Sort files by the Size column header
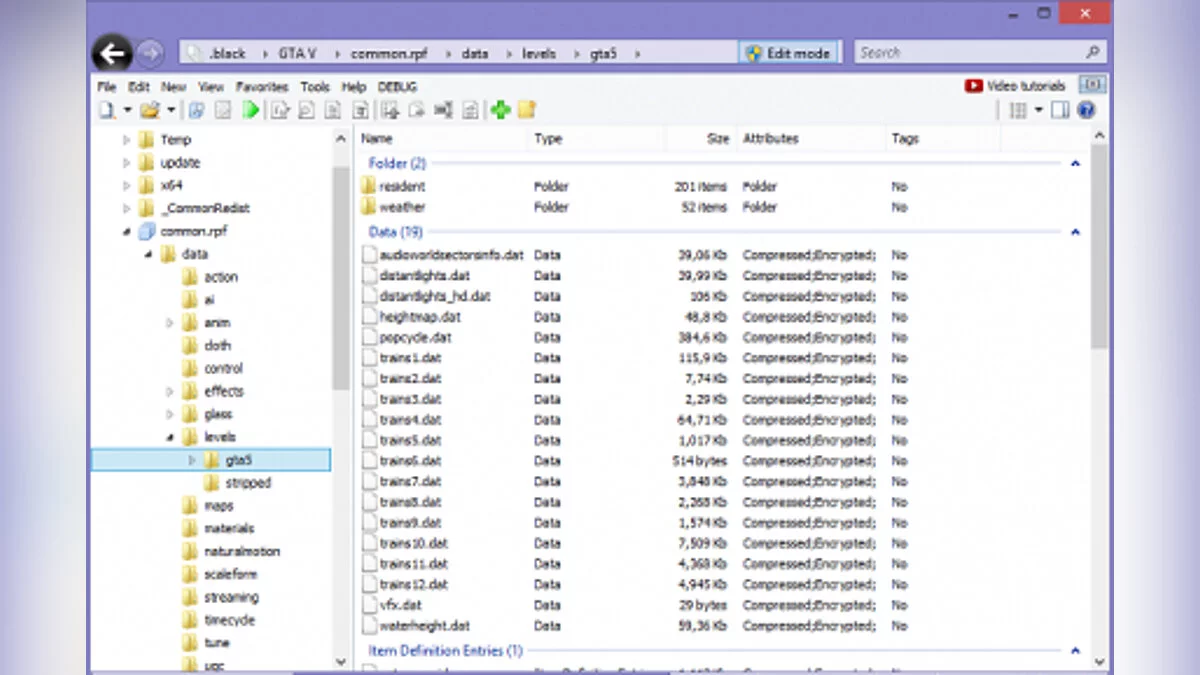Image resolution: width=1200 pixels, height=675 pixels. pyautogui.click(x=717, y=139)
